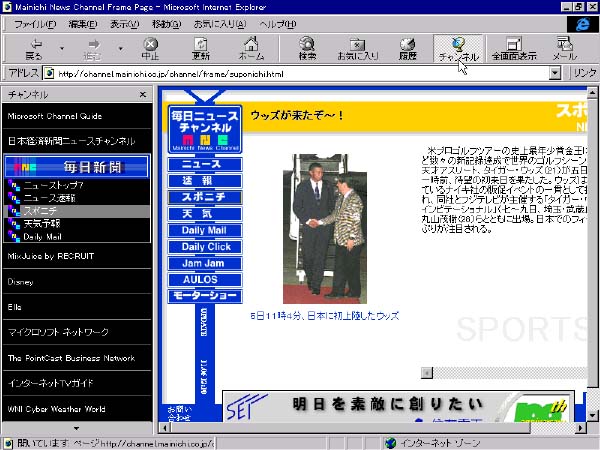Open WNI Cyber Weather World channel

(x=77, y=409)
